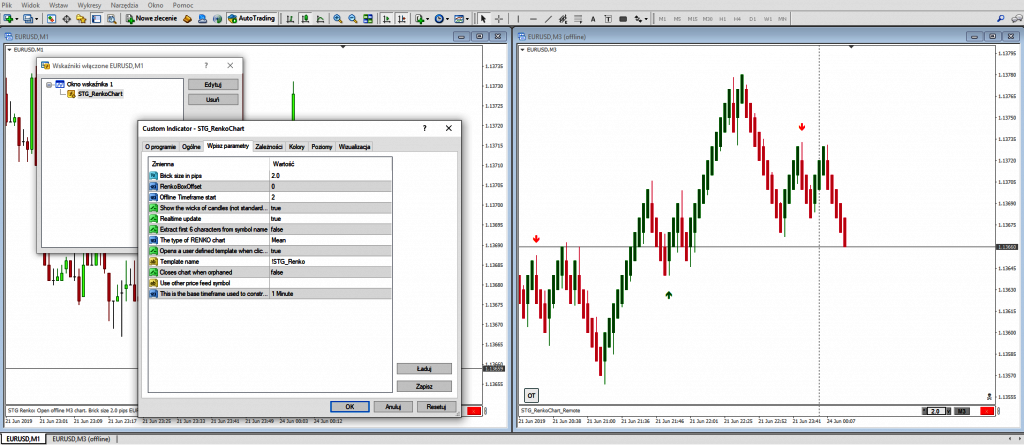This screenshot has width=1024, height=445.
Task: Toggle 'Realtime update' value true
Action: tap(275, 217)
